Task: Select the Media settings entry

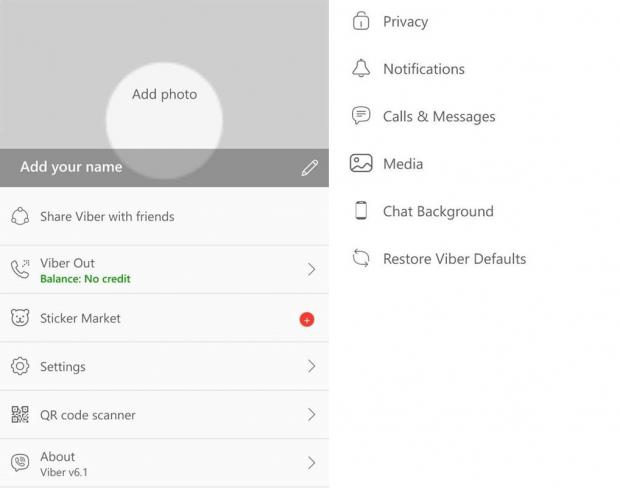Action: click(402, 164)
